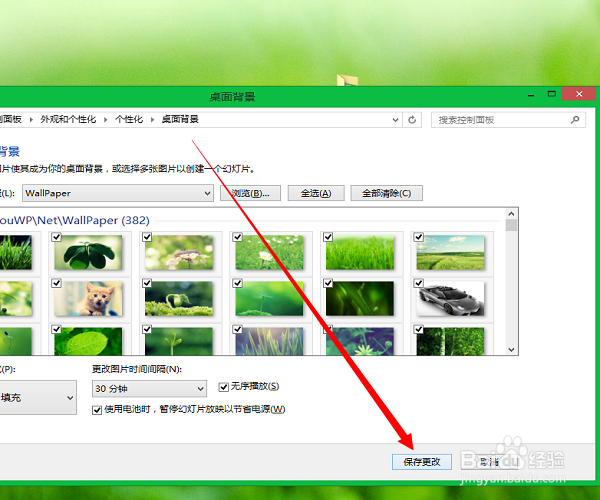Image resolution: width=600 pixels, height=500 pixels.
Task: Maximize the 桌面背景 window
Action: (x=551, y=94)
